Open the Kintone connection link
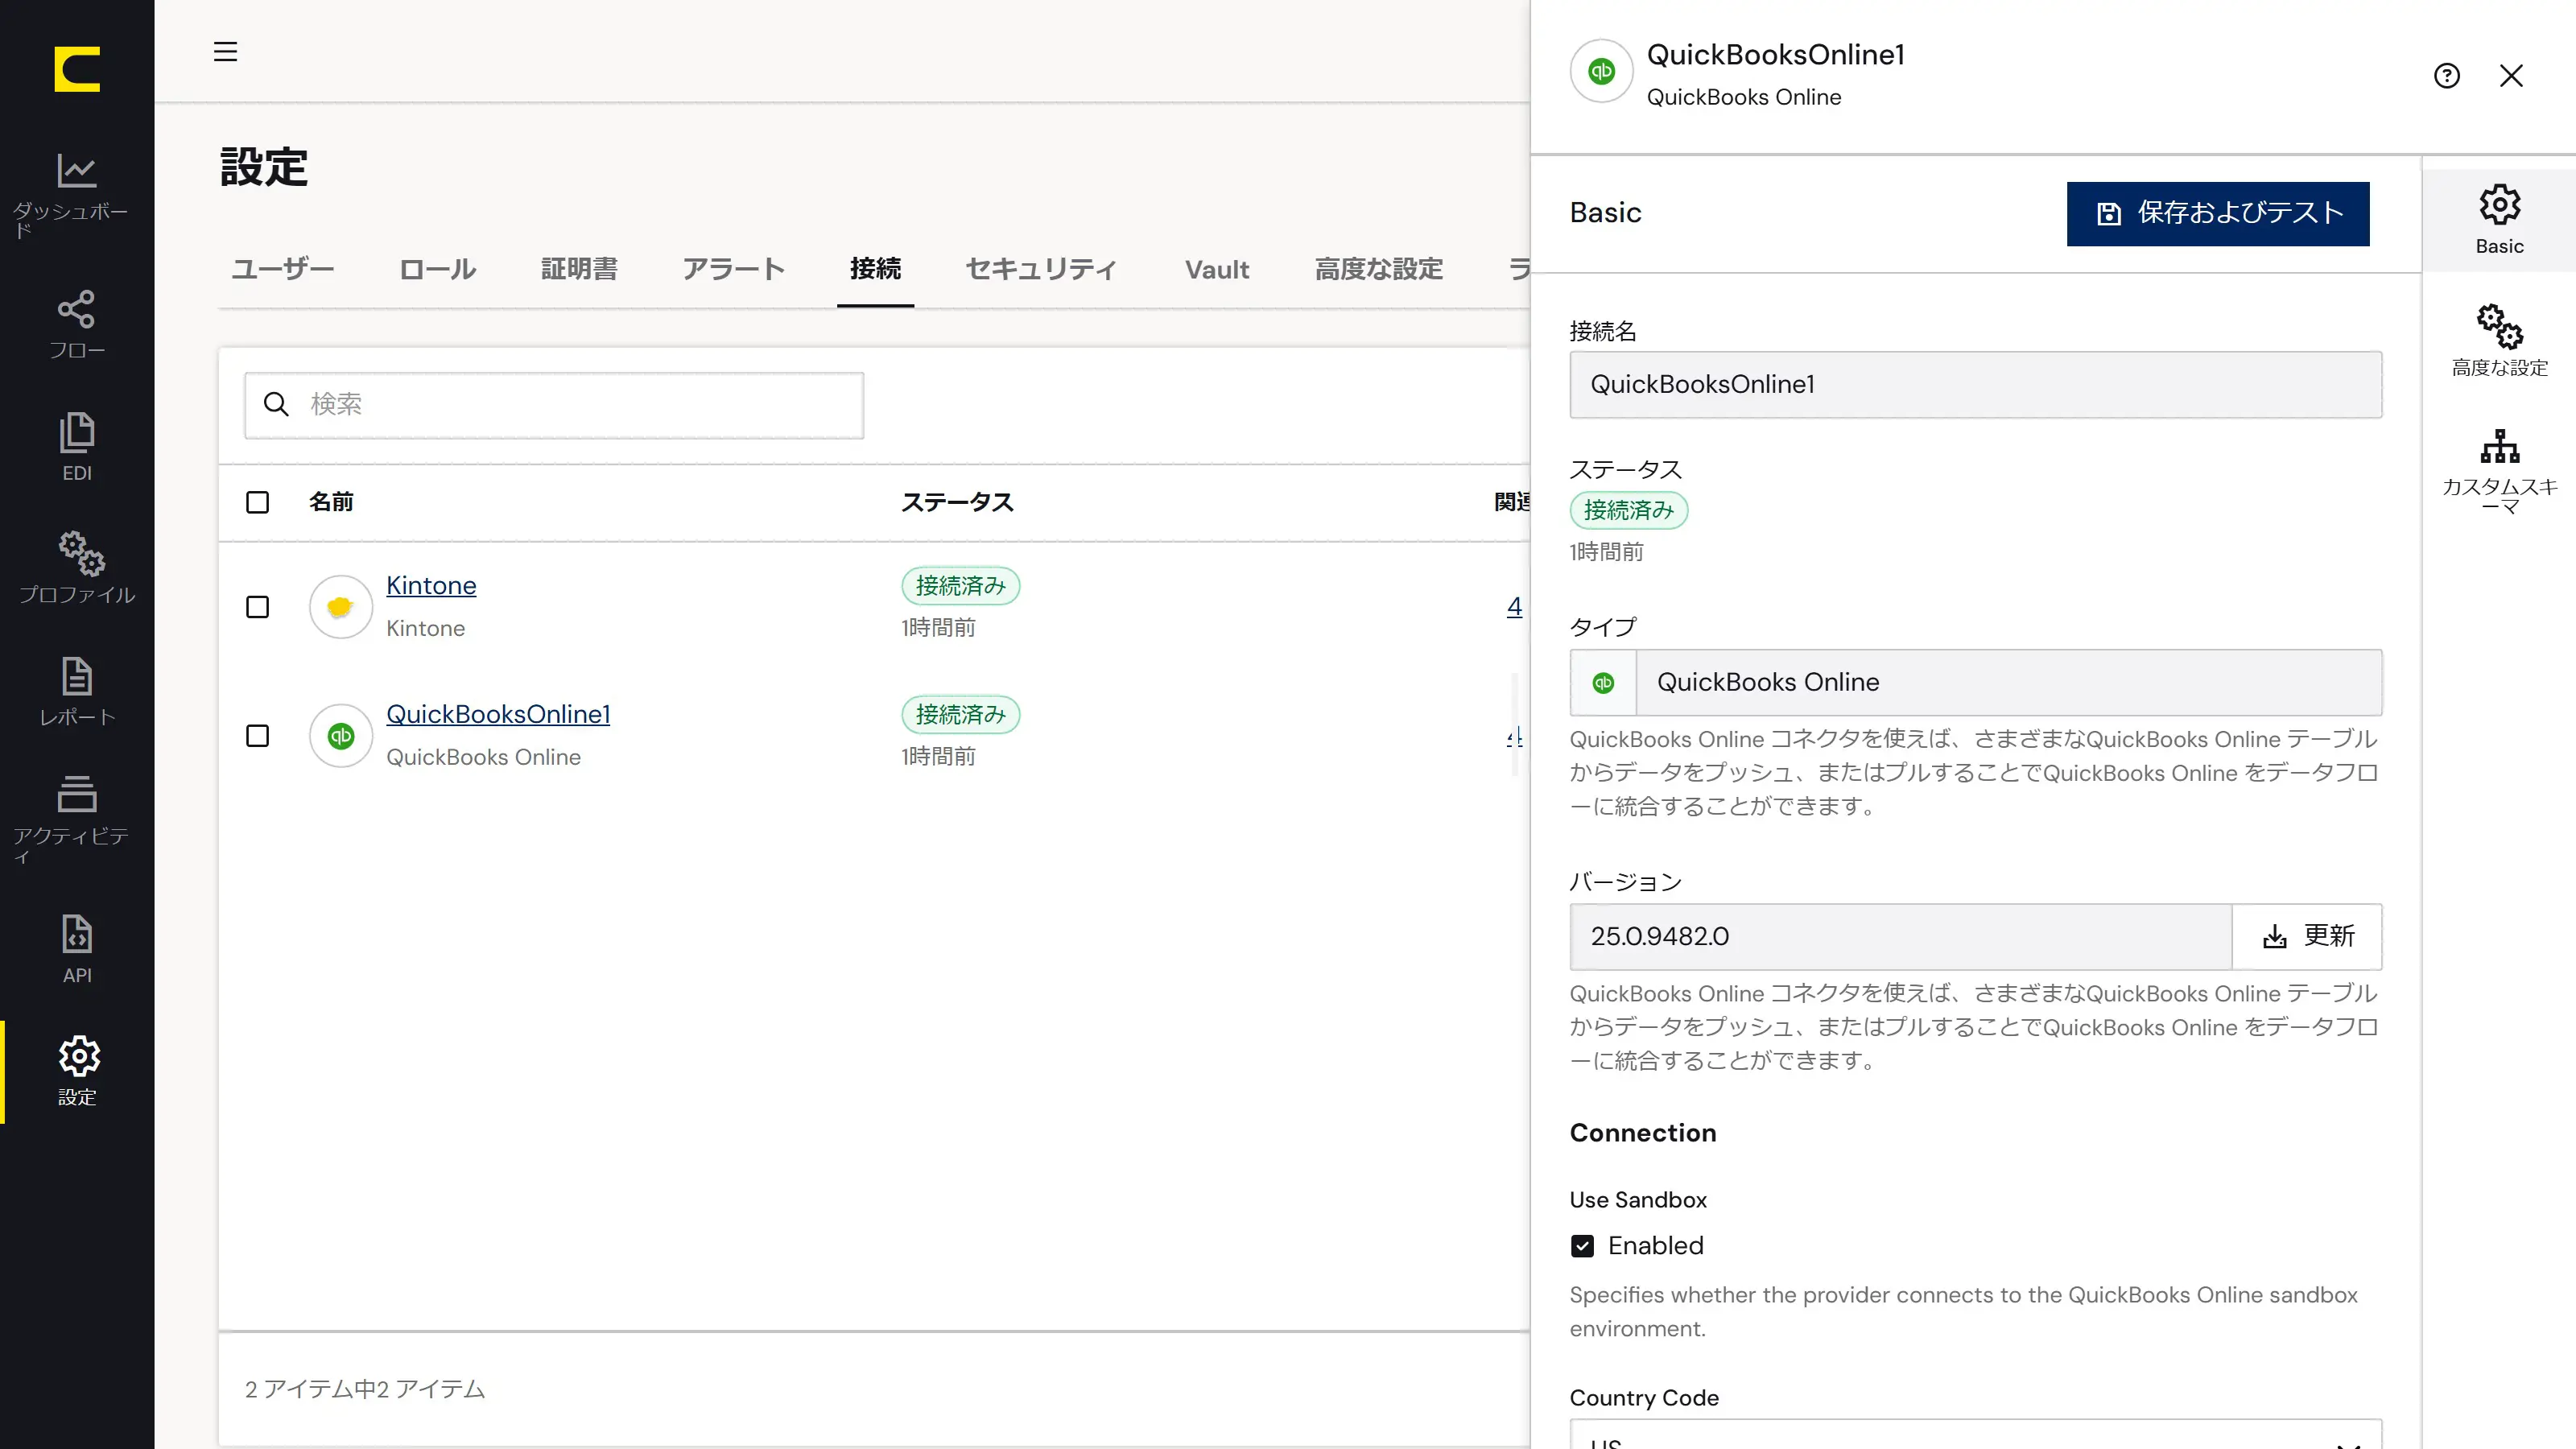The height and width of the screenshot is (1449, 2576). pos(431,585)
